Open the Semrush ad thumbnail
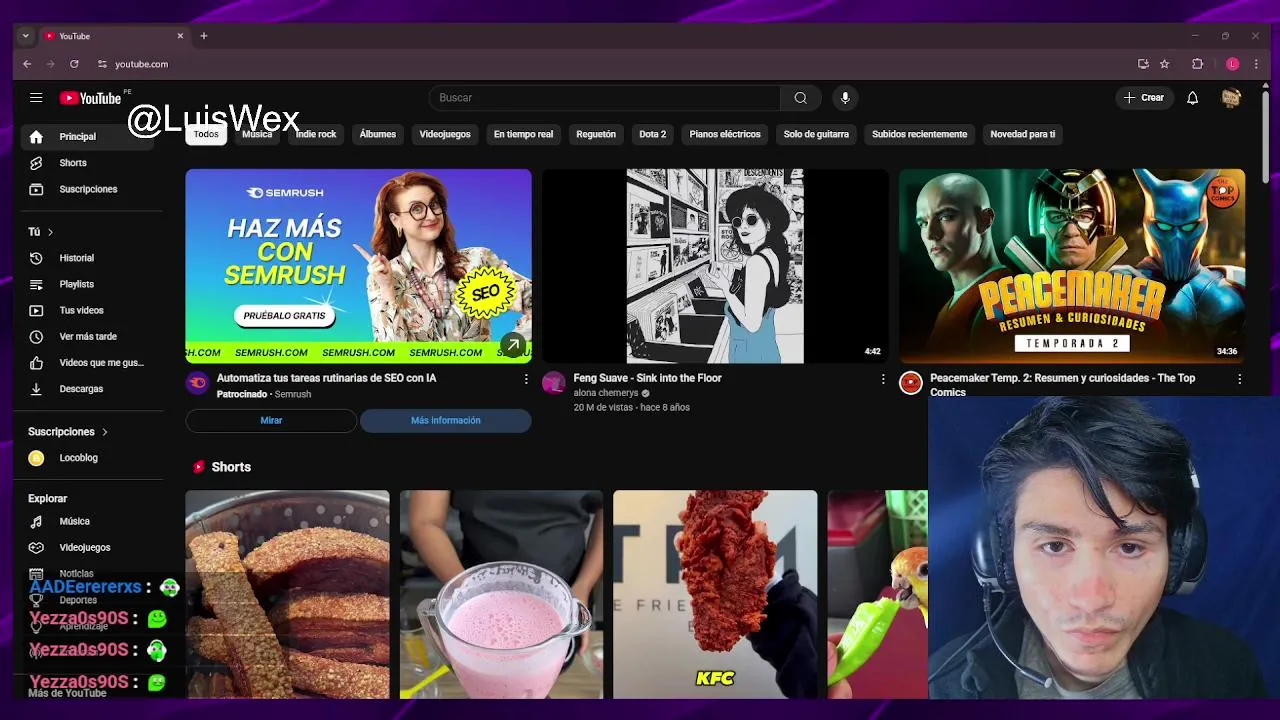Screen dimensions: 1280x720 click(x=358, y=266)
